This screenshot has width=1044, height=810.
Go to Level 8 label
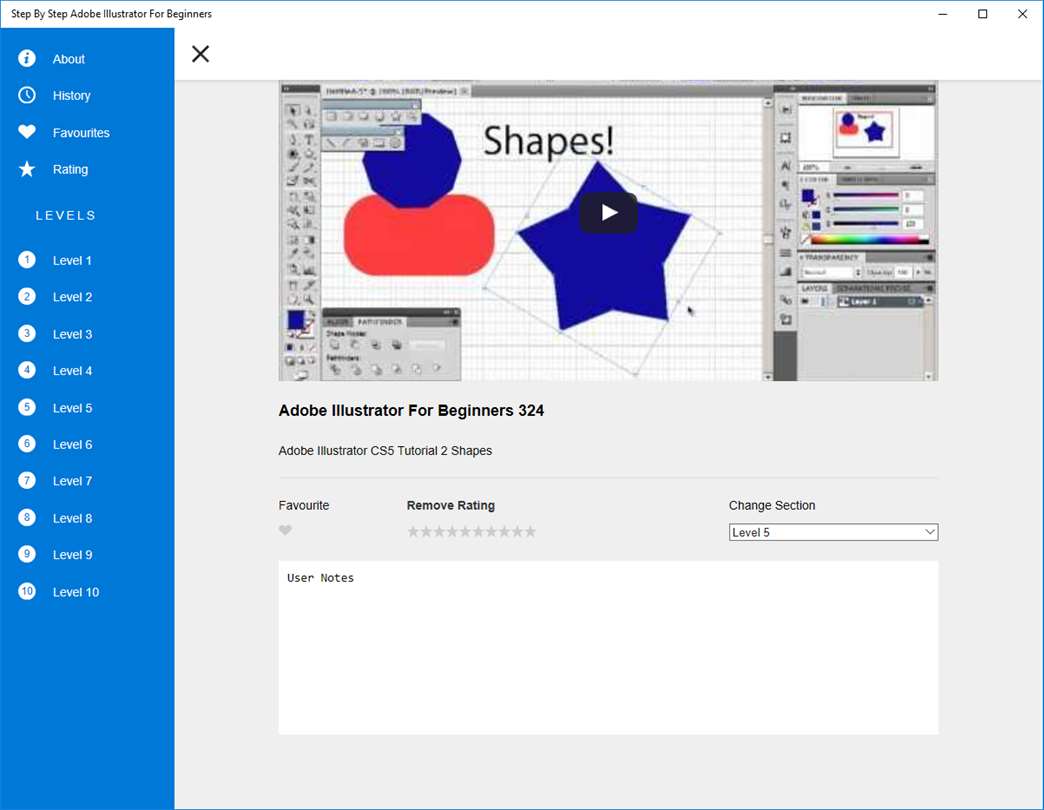tap(72, 518)
